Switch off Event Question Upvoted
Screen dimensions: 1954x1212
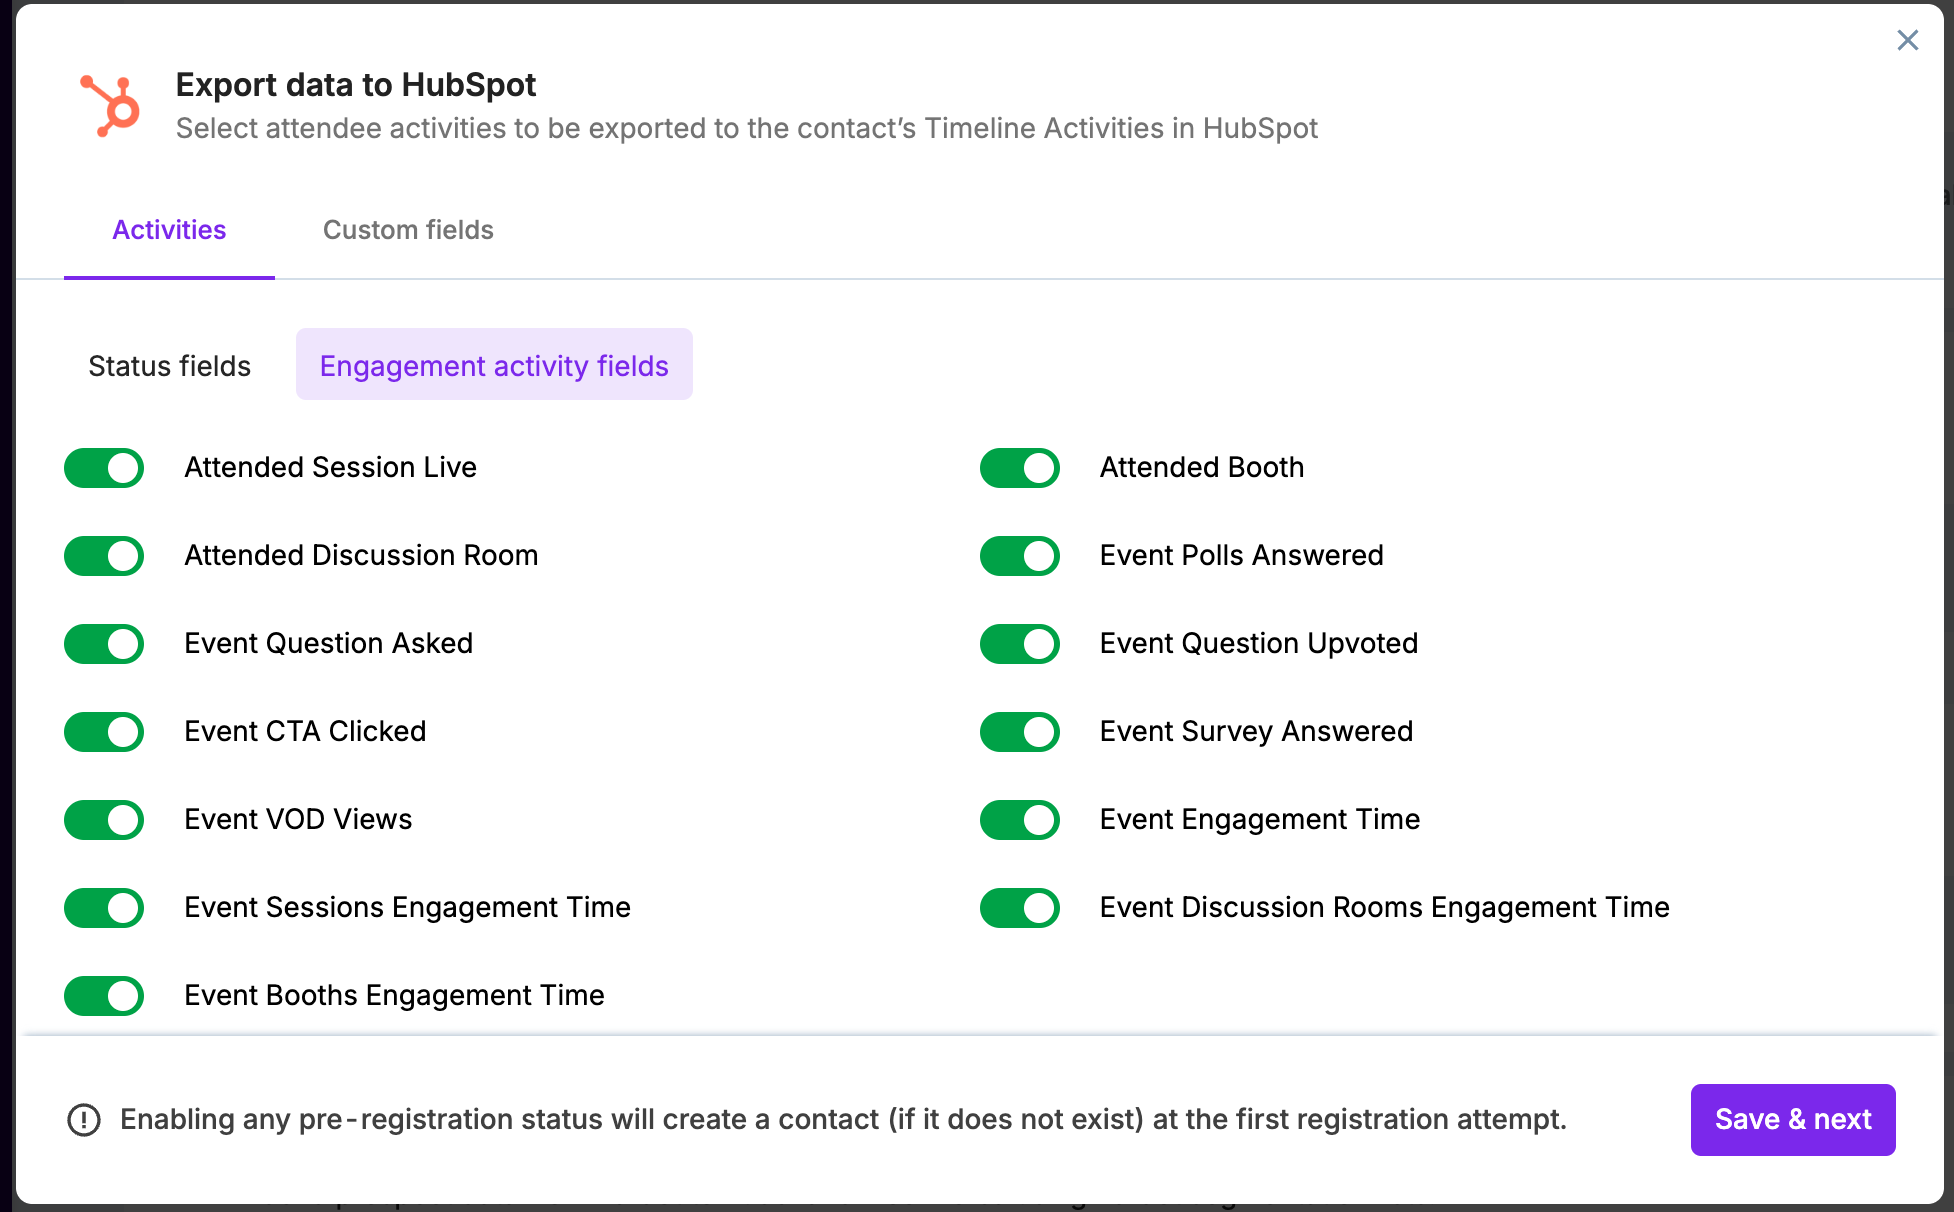pos(1019,644)
